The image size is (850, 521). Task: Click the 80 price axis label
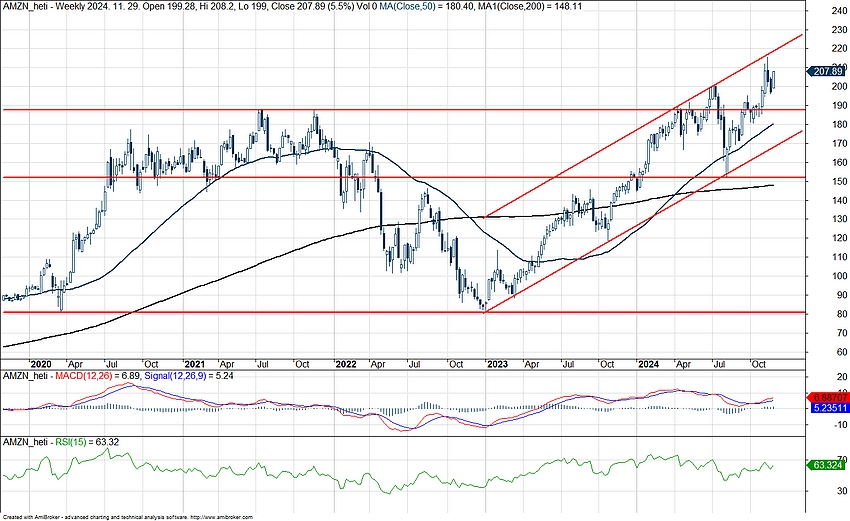tap(842, 314)
